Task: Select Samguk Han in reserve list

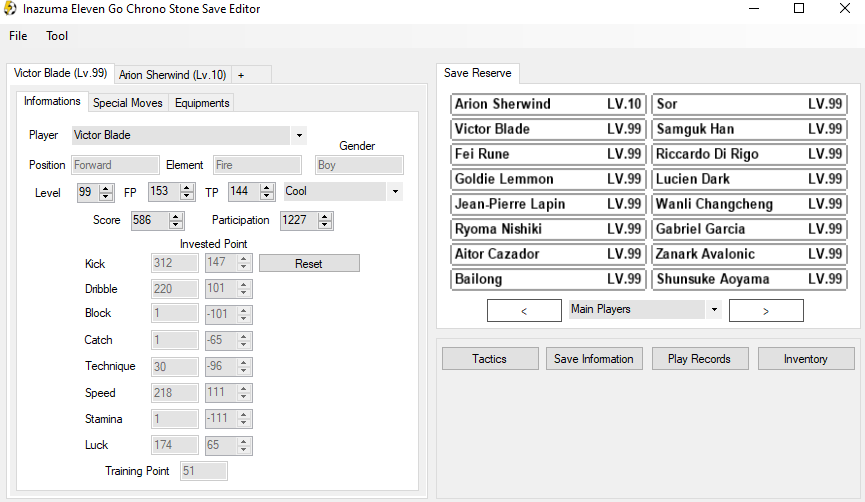Action: 749,129
